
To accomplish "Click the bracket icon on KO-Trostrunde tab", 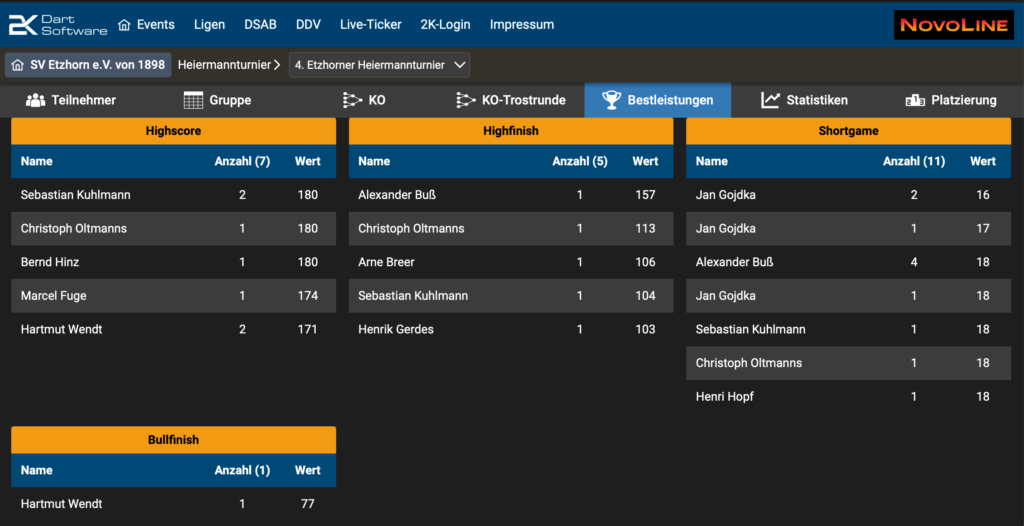I will click(x=466, y=100).
